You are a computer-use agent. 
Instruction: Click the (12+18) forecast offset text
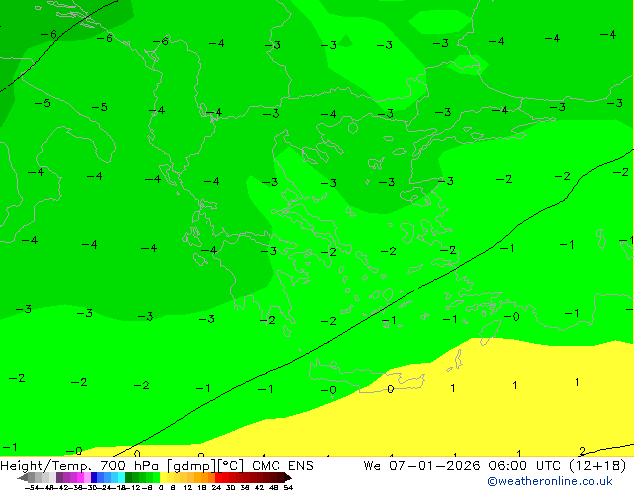tap(597, 466)
